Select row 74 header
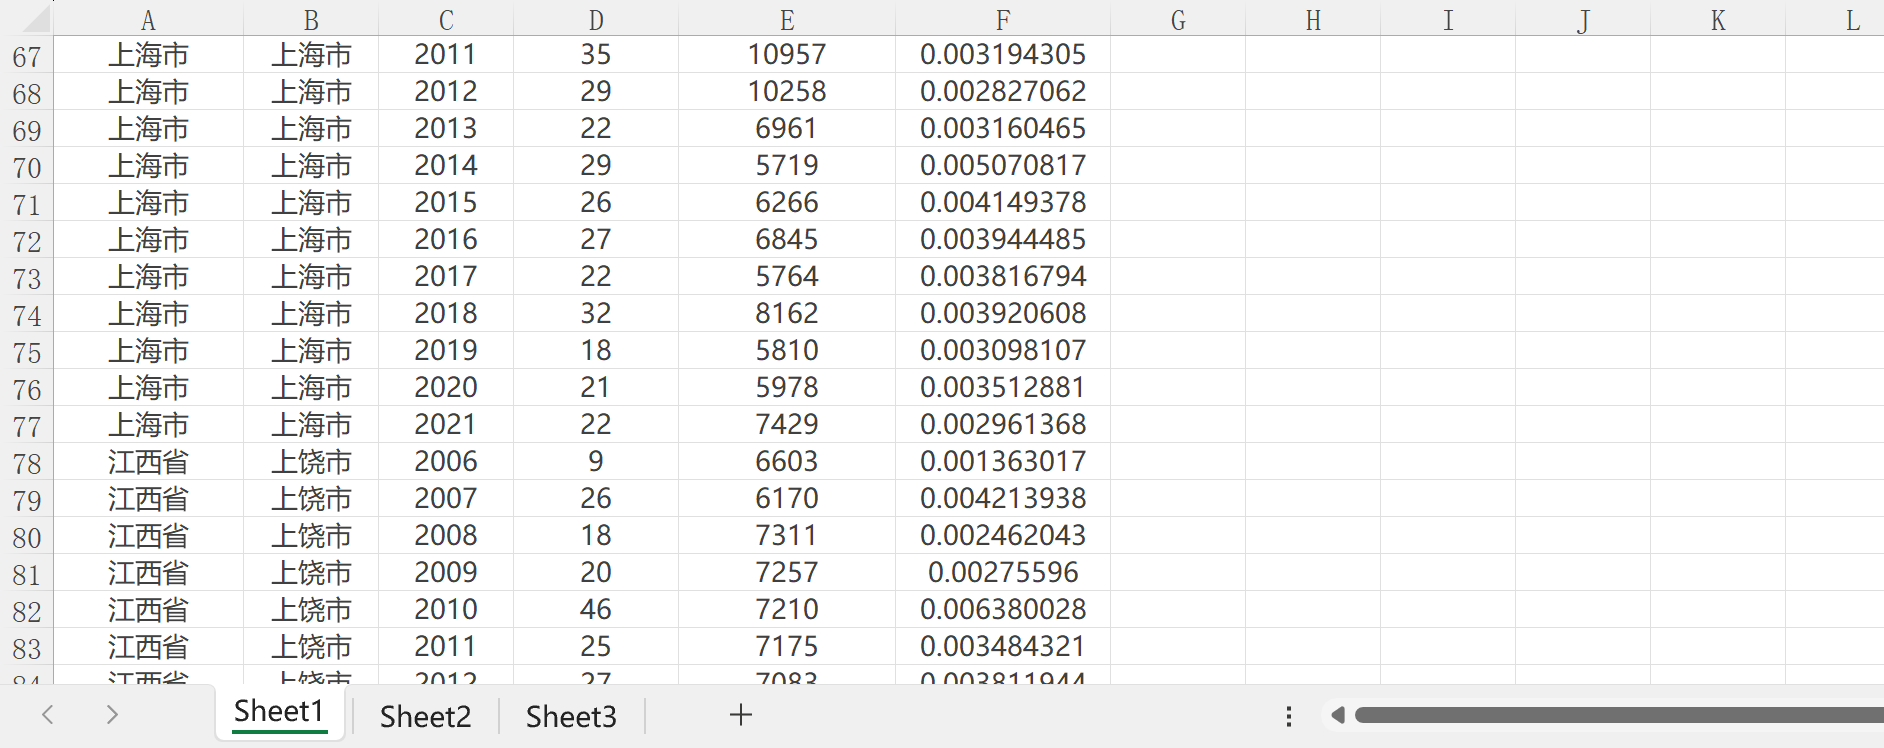1884x748 pixels. pos(27,315)
